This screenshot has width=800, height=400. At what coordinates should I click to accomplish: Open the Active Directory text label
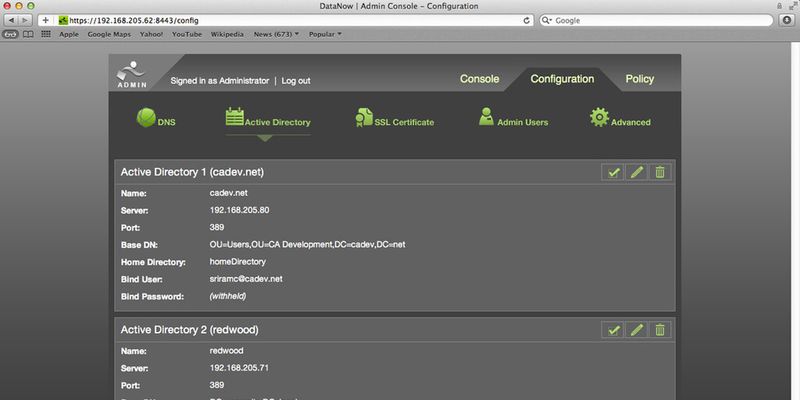click(278, 122)
